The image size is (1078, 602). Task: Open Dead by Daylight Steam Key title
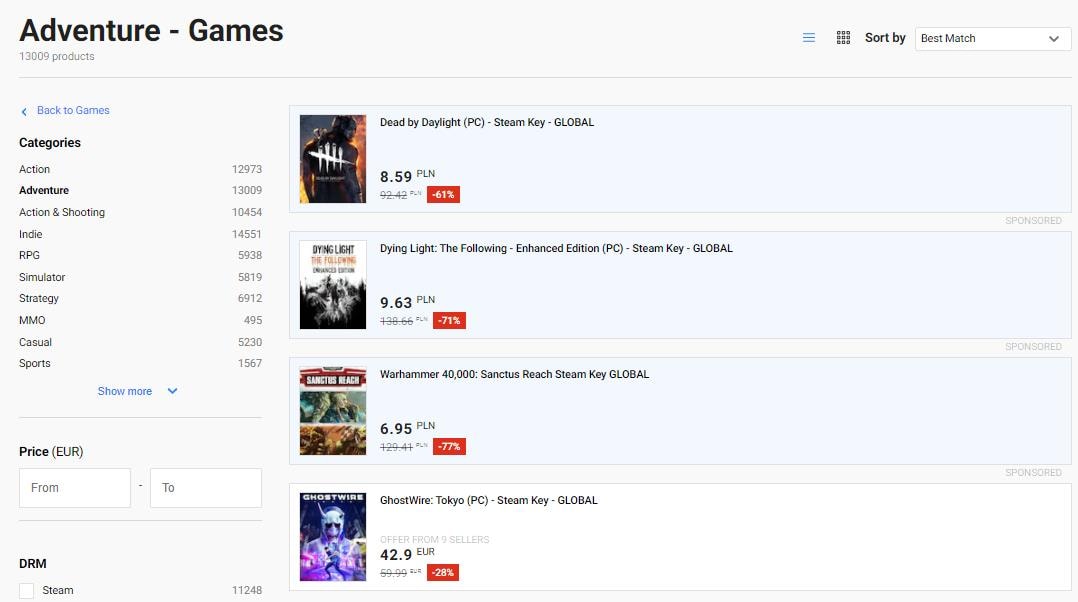pyautogui.click(x=487, y=123)
